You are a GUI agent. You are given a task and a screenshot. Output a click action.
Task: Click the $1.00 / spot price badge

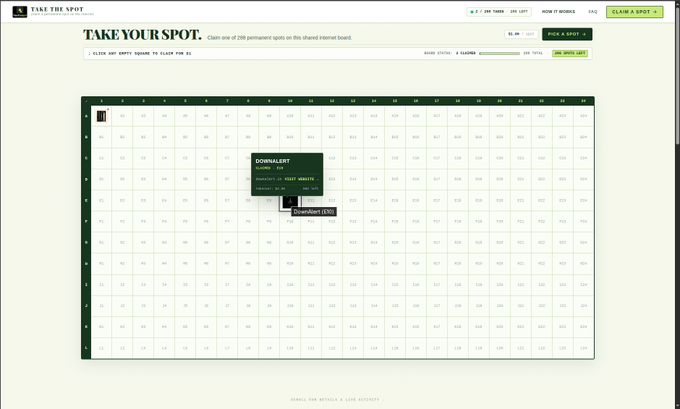point(521,34)
